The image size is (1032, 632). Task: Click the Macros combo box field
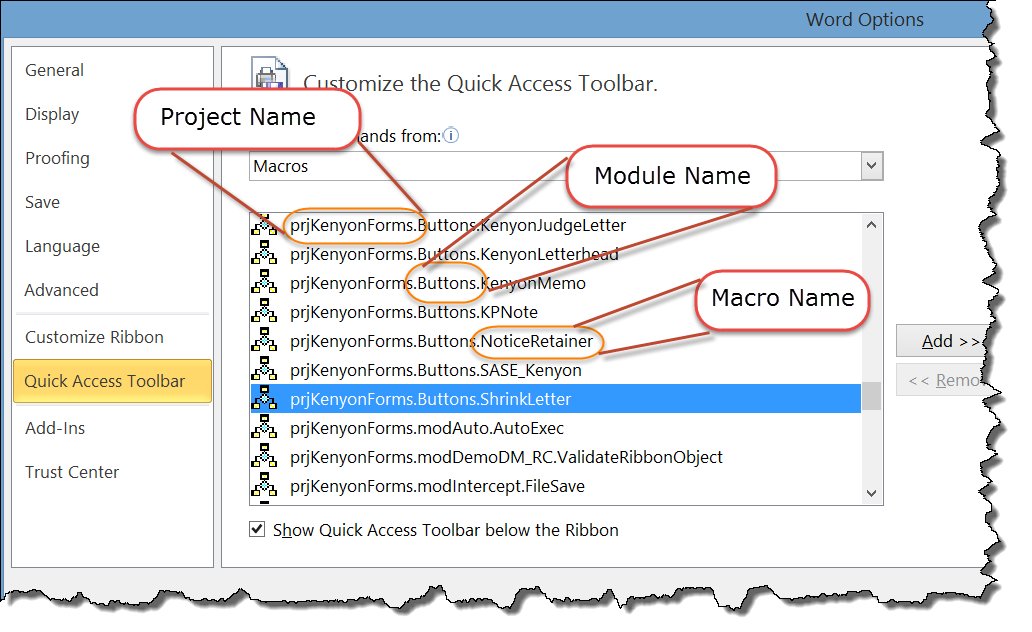pyautogui.click(x=566, y=166)
